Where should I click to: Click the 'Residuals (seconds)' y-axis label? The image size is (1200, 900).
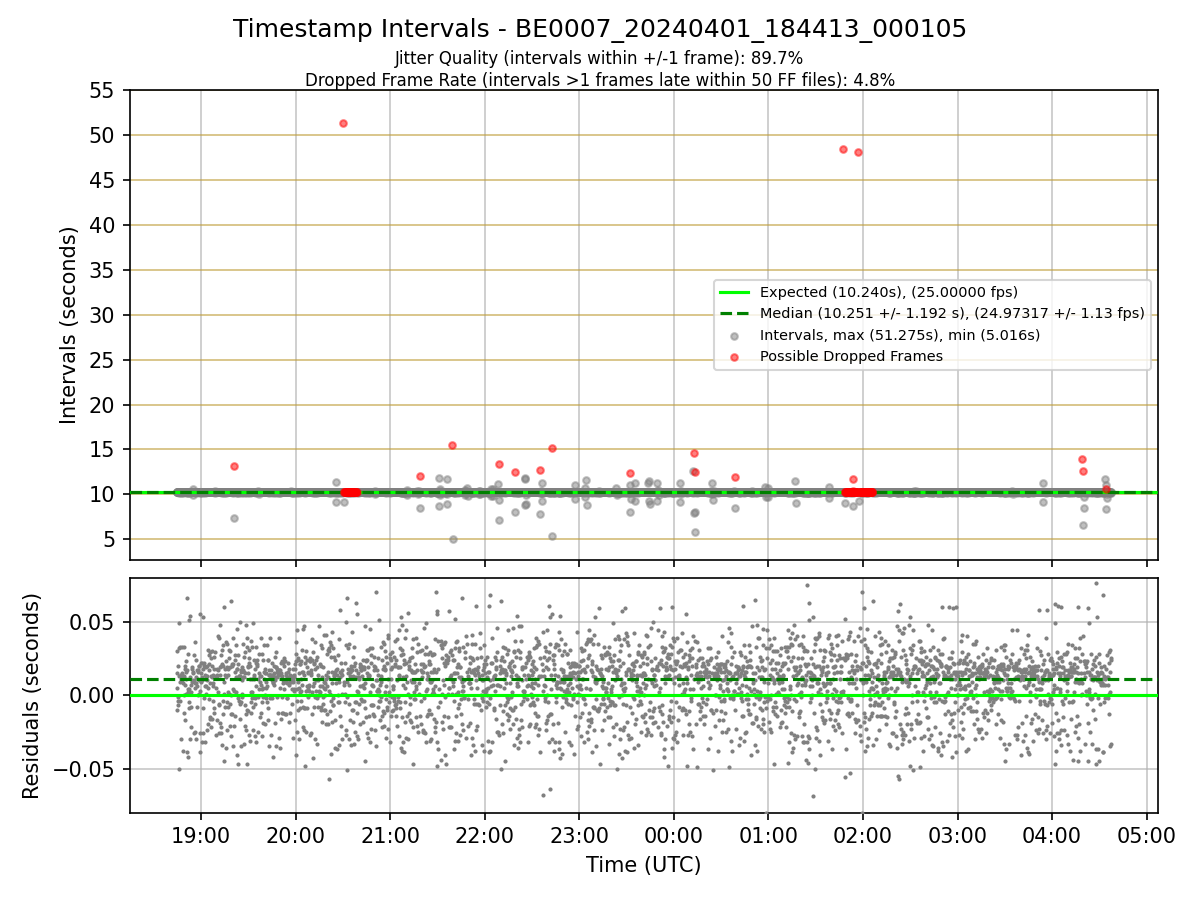click(x=32, y=696)
